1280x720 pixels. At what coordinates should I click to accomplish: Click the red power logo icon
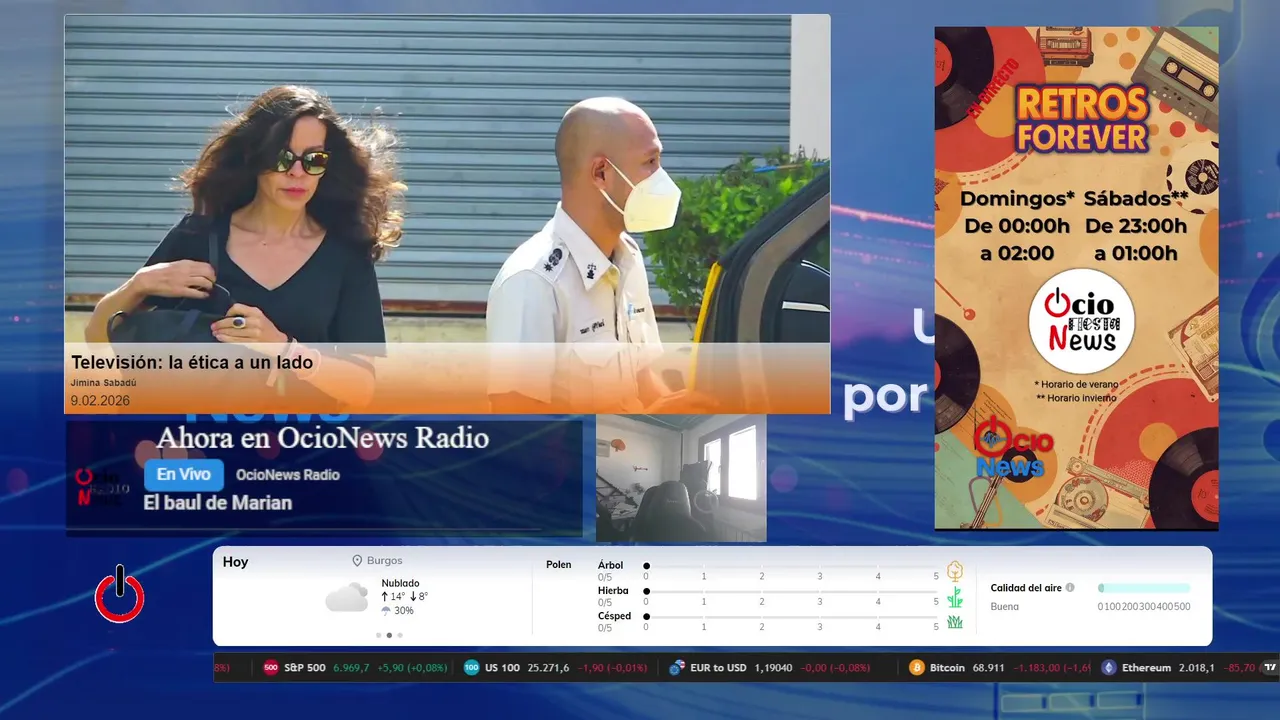(x=120, y=594)
